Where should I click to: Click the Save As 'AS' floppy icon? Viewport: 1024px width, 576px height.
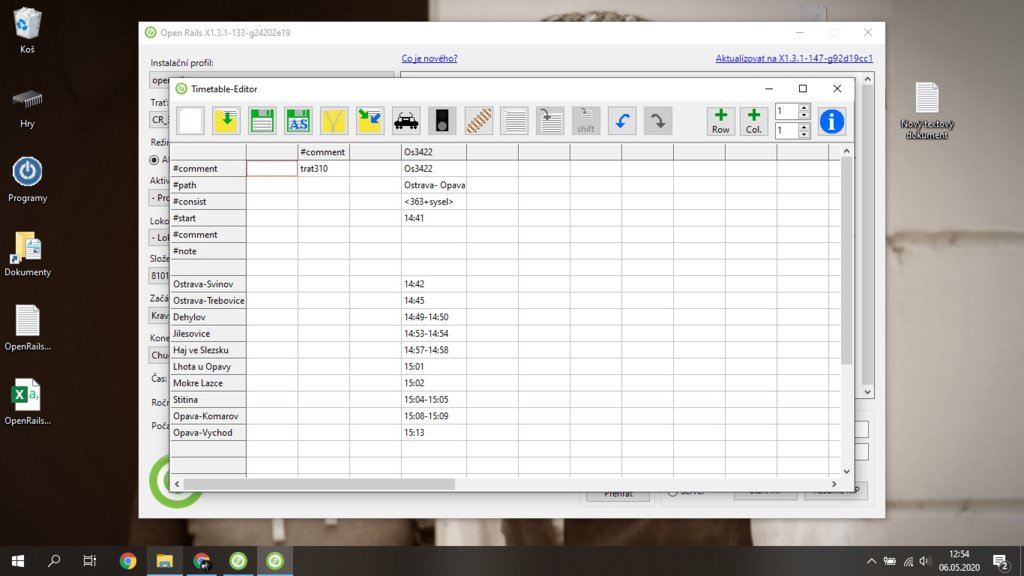click(298, 121)
